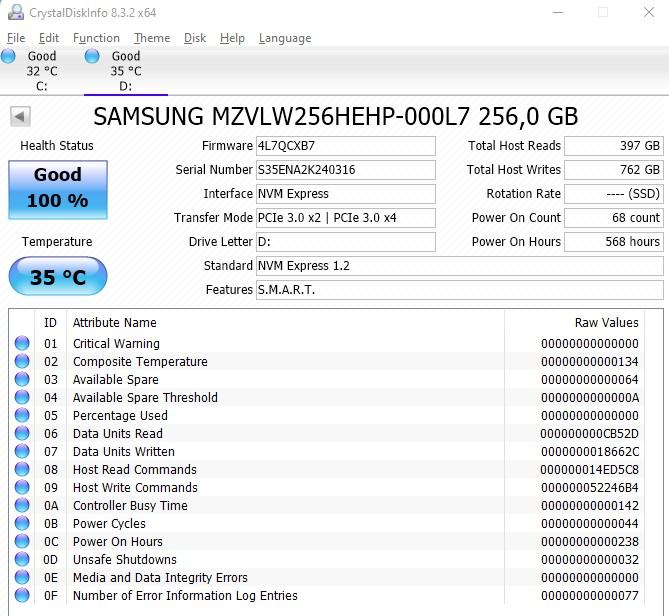Click the status orb for Unsafe Shutdowns
Viewport: 669px width, 616px height.
[x=22, y=559]
